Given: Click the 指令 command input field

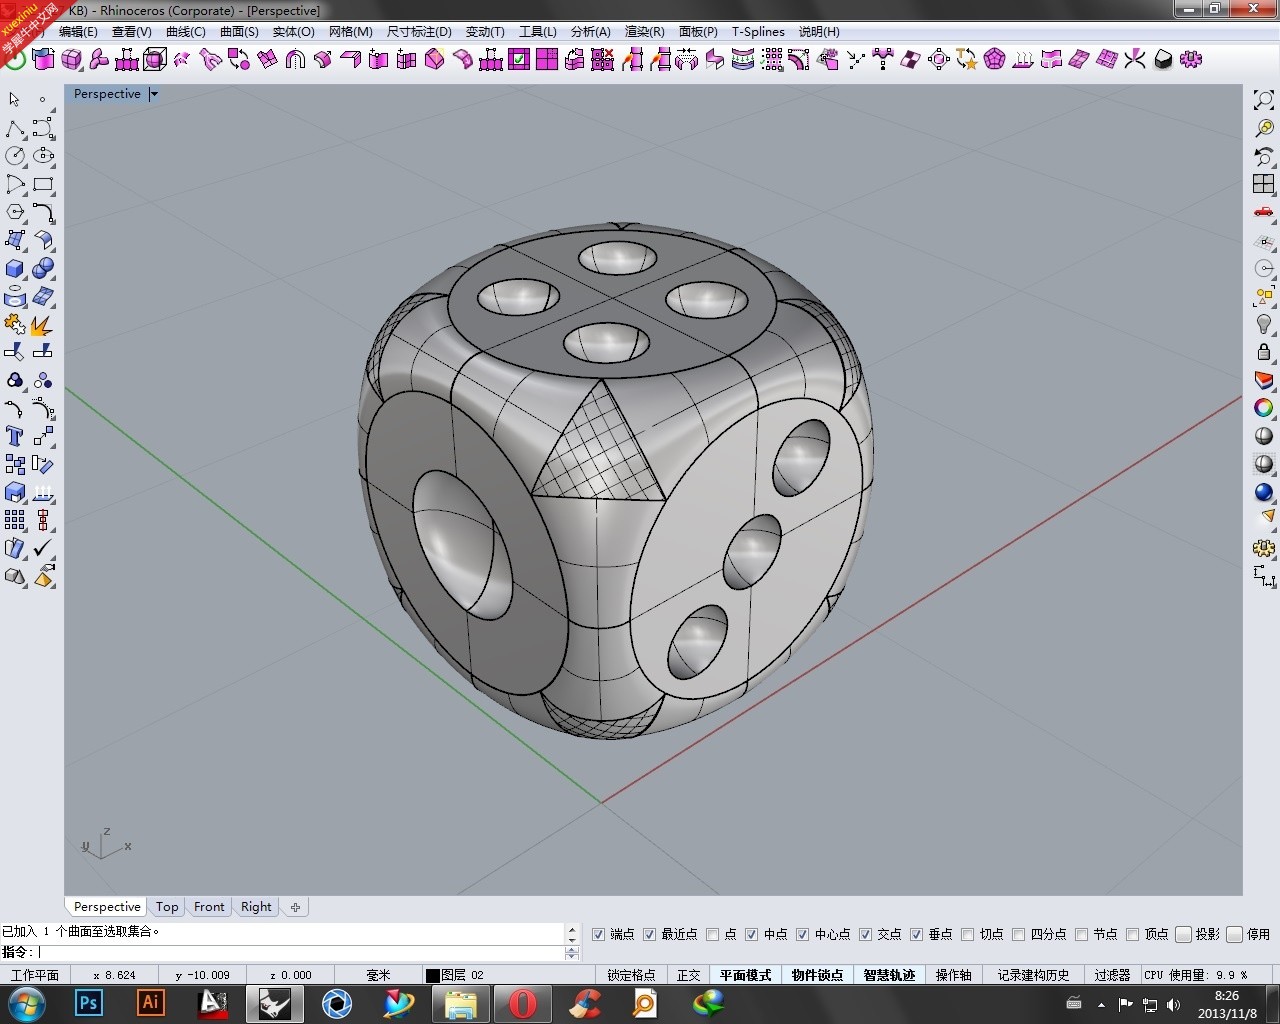Looking at the screenshot, I should [300, 952].
